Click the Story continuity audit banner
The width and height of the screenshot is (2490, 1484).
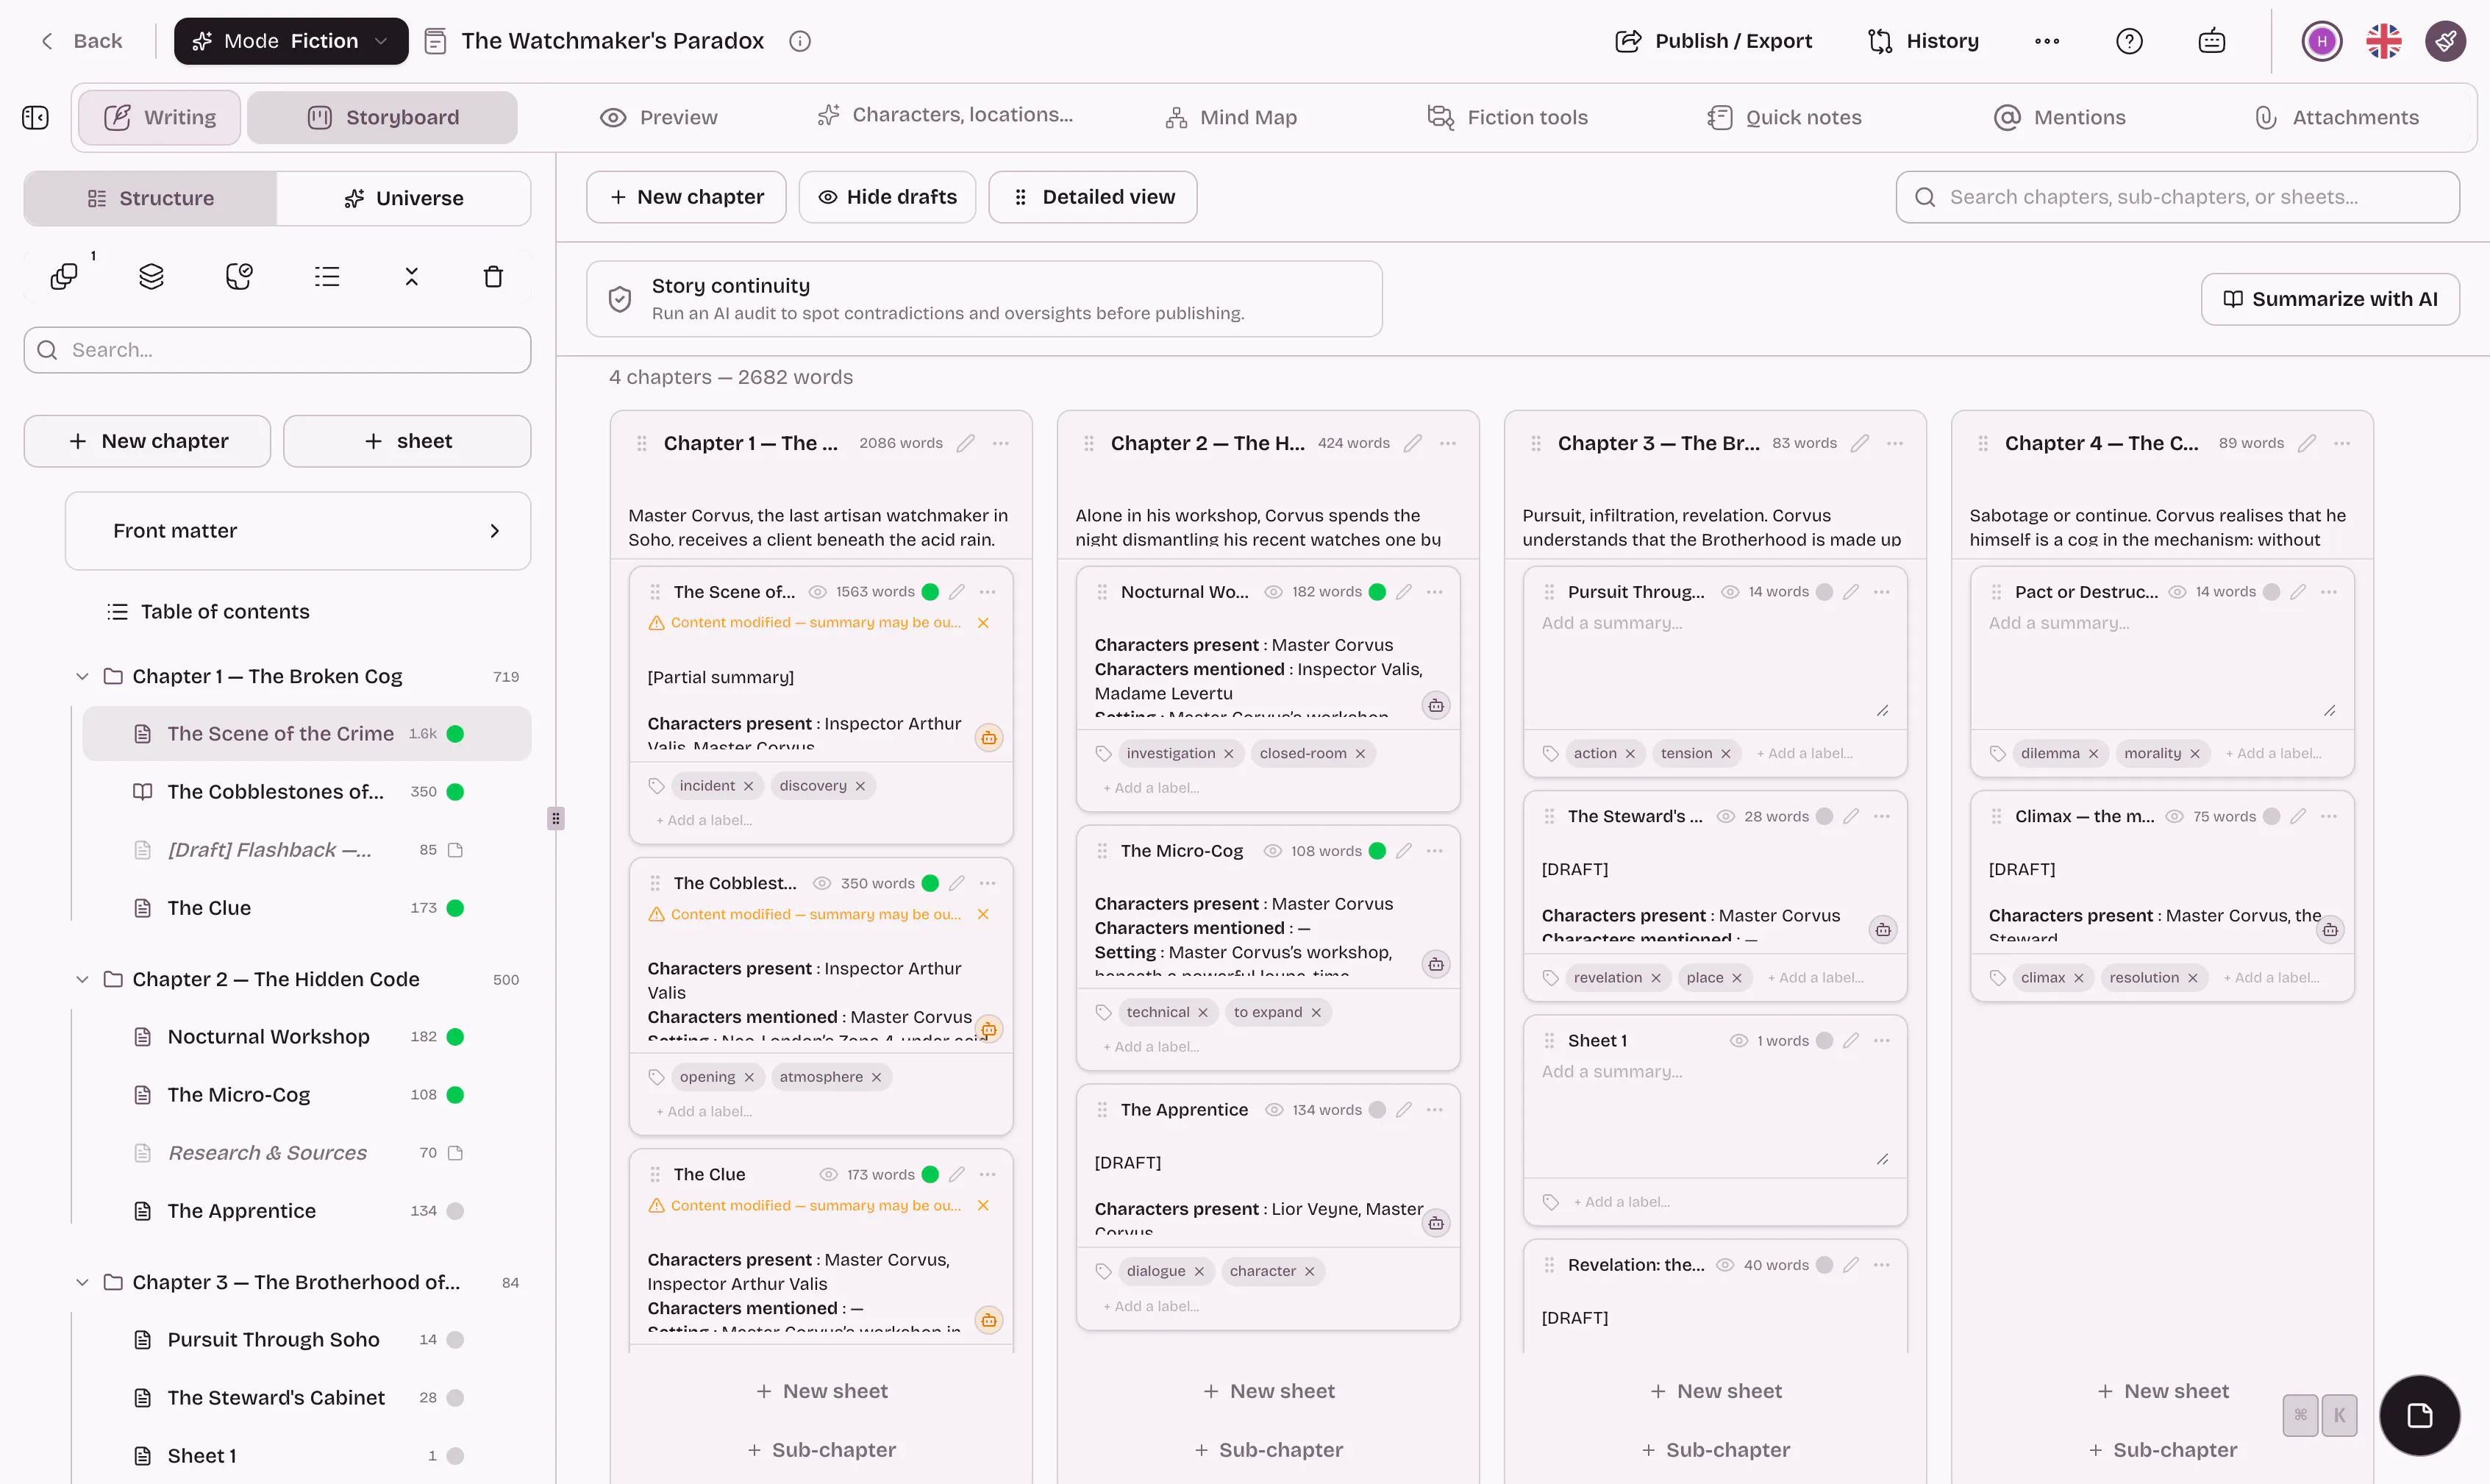[984, 299]
